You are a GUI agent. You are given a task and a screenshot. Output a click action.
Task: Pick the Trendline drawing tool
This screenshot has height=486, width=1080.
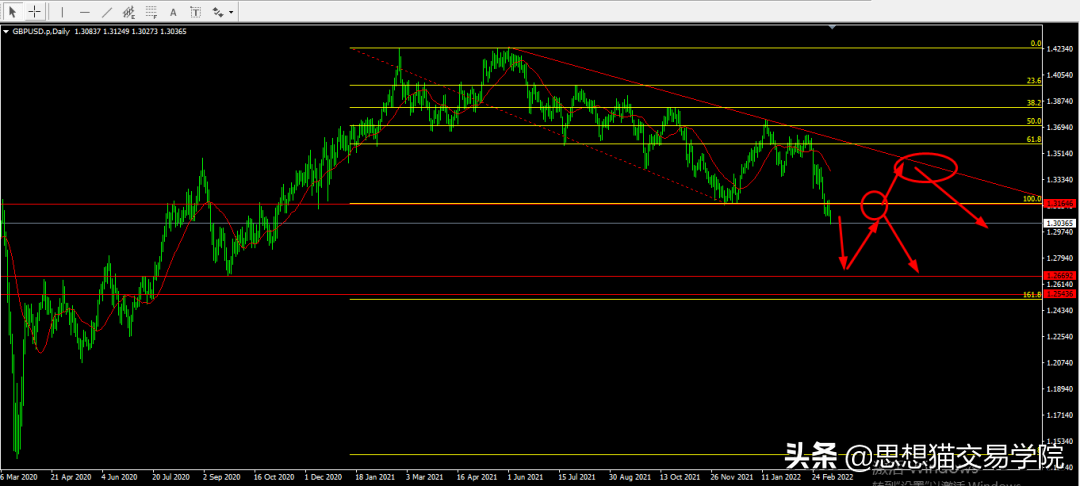pyautogui.click(x=106, y=11)
